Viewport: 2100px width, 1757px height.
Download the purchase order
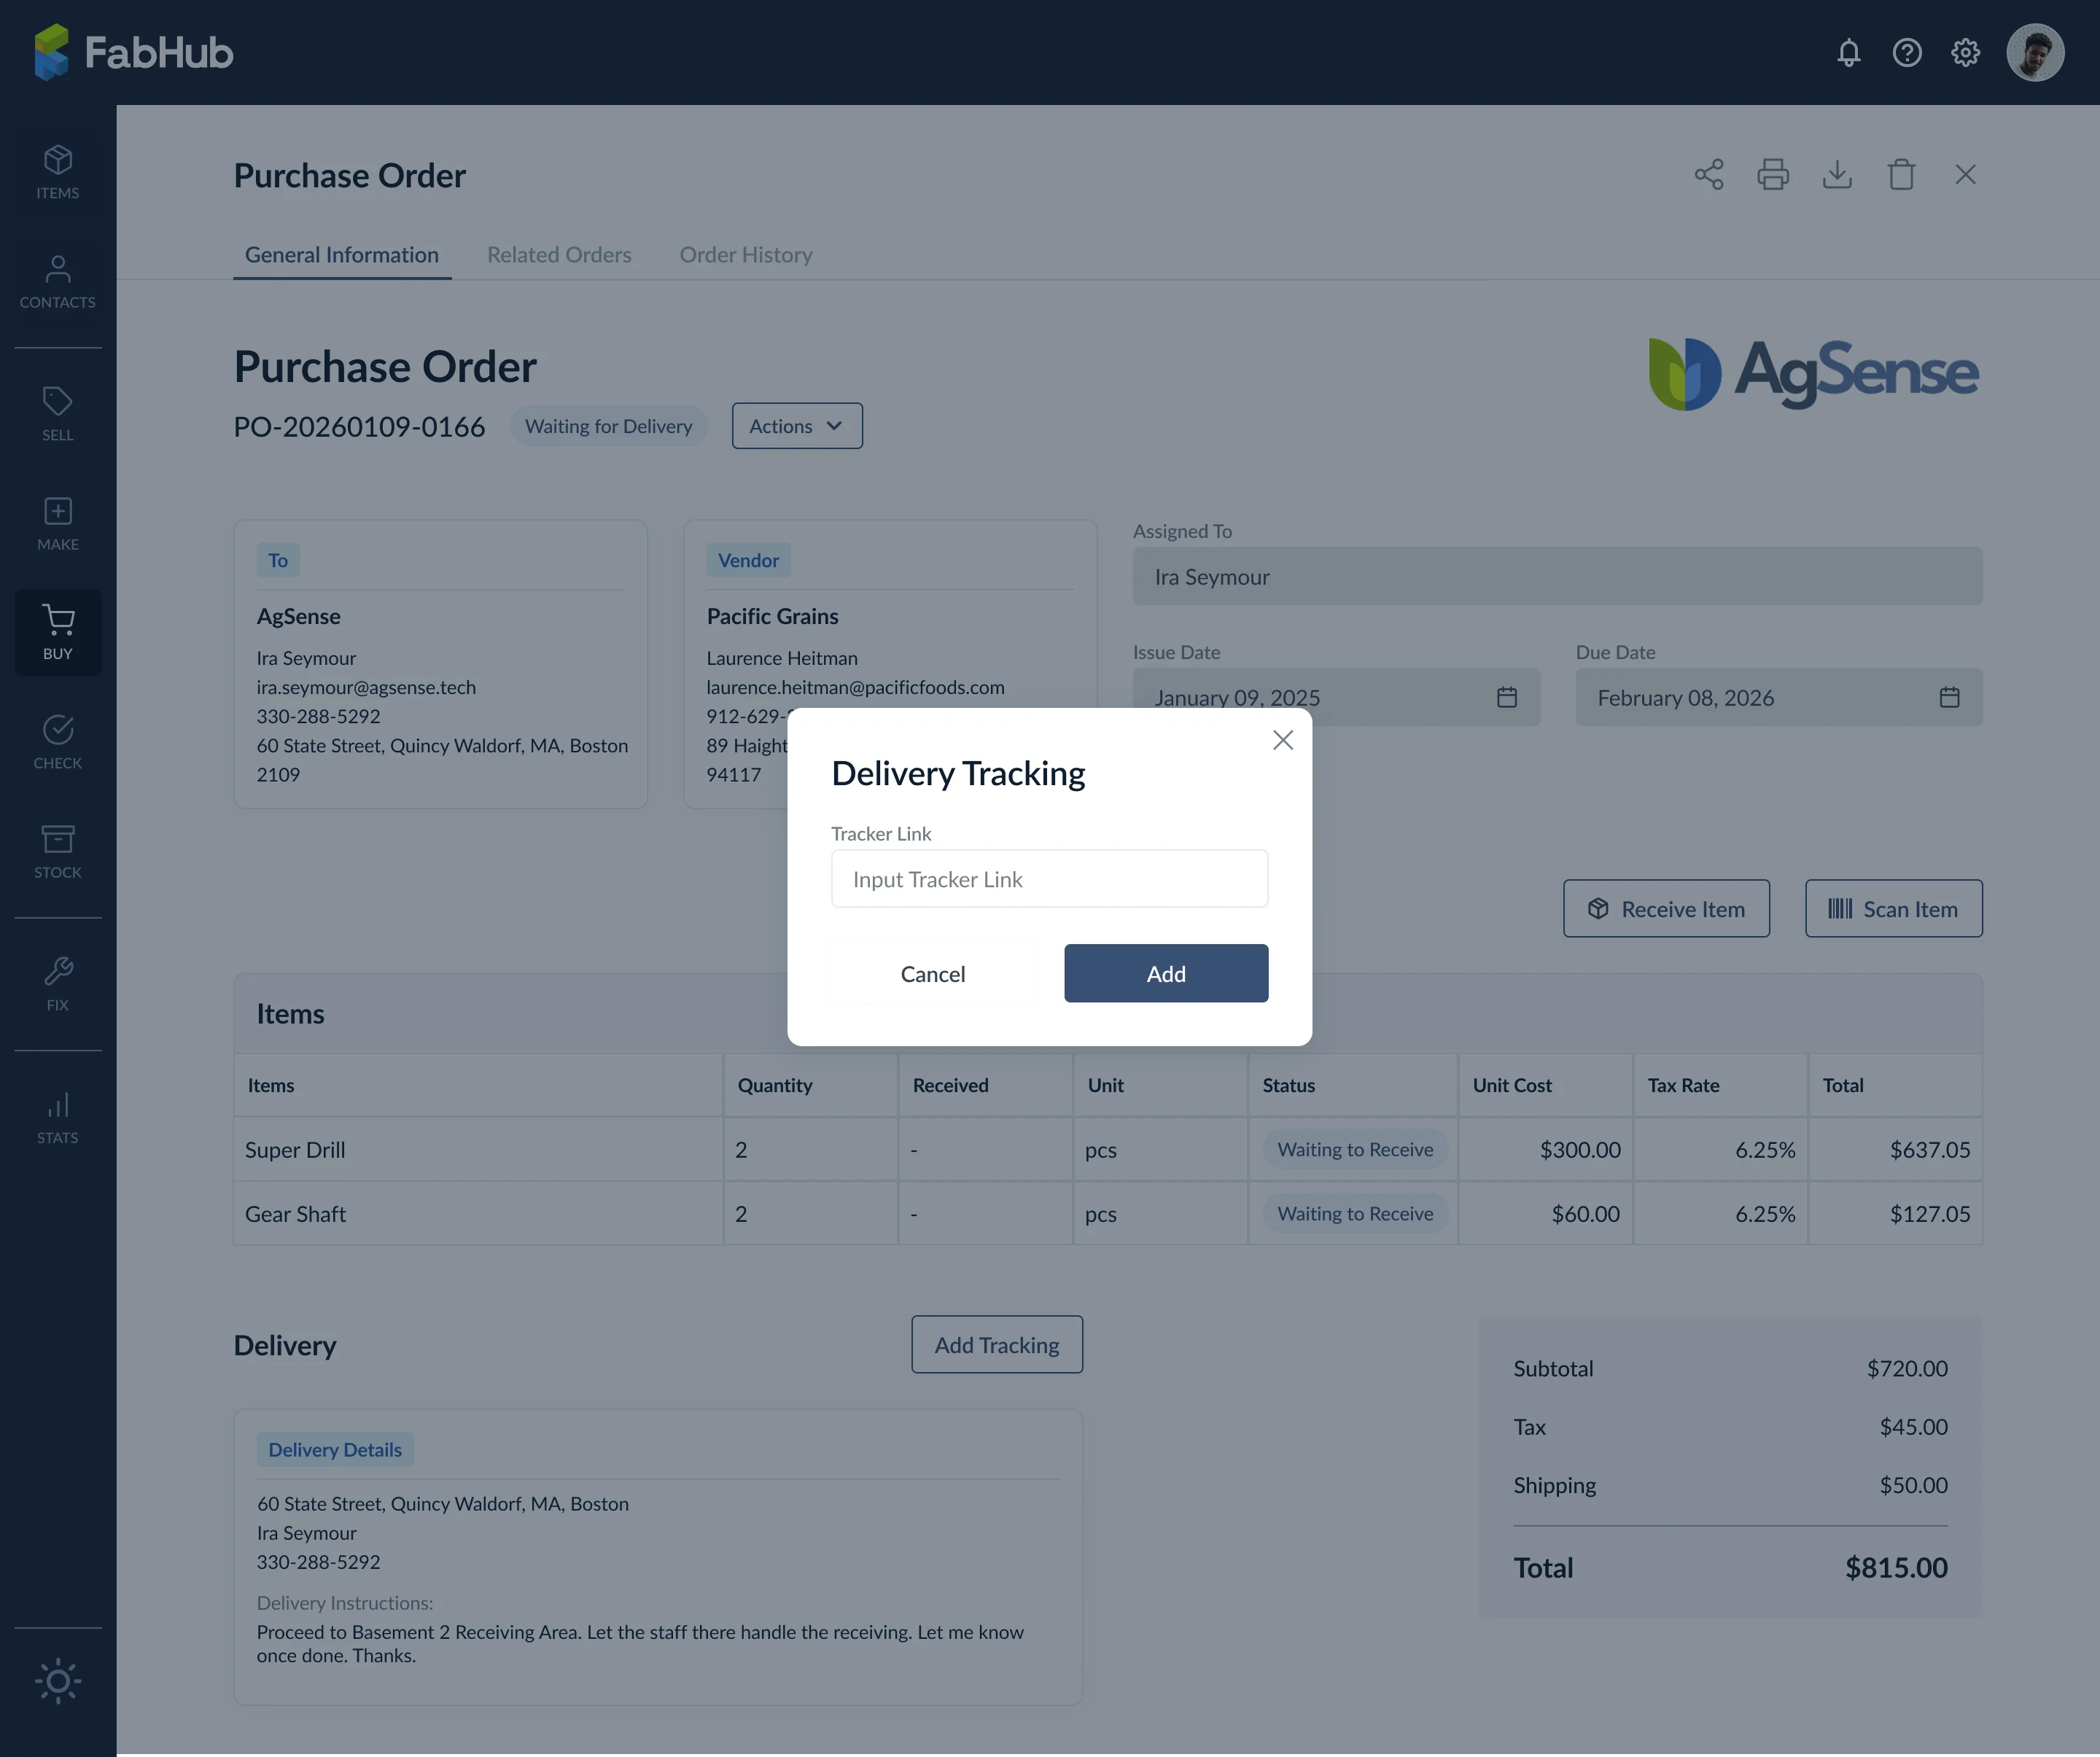coord(1837,174)
